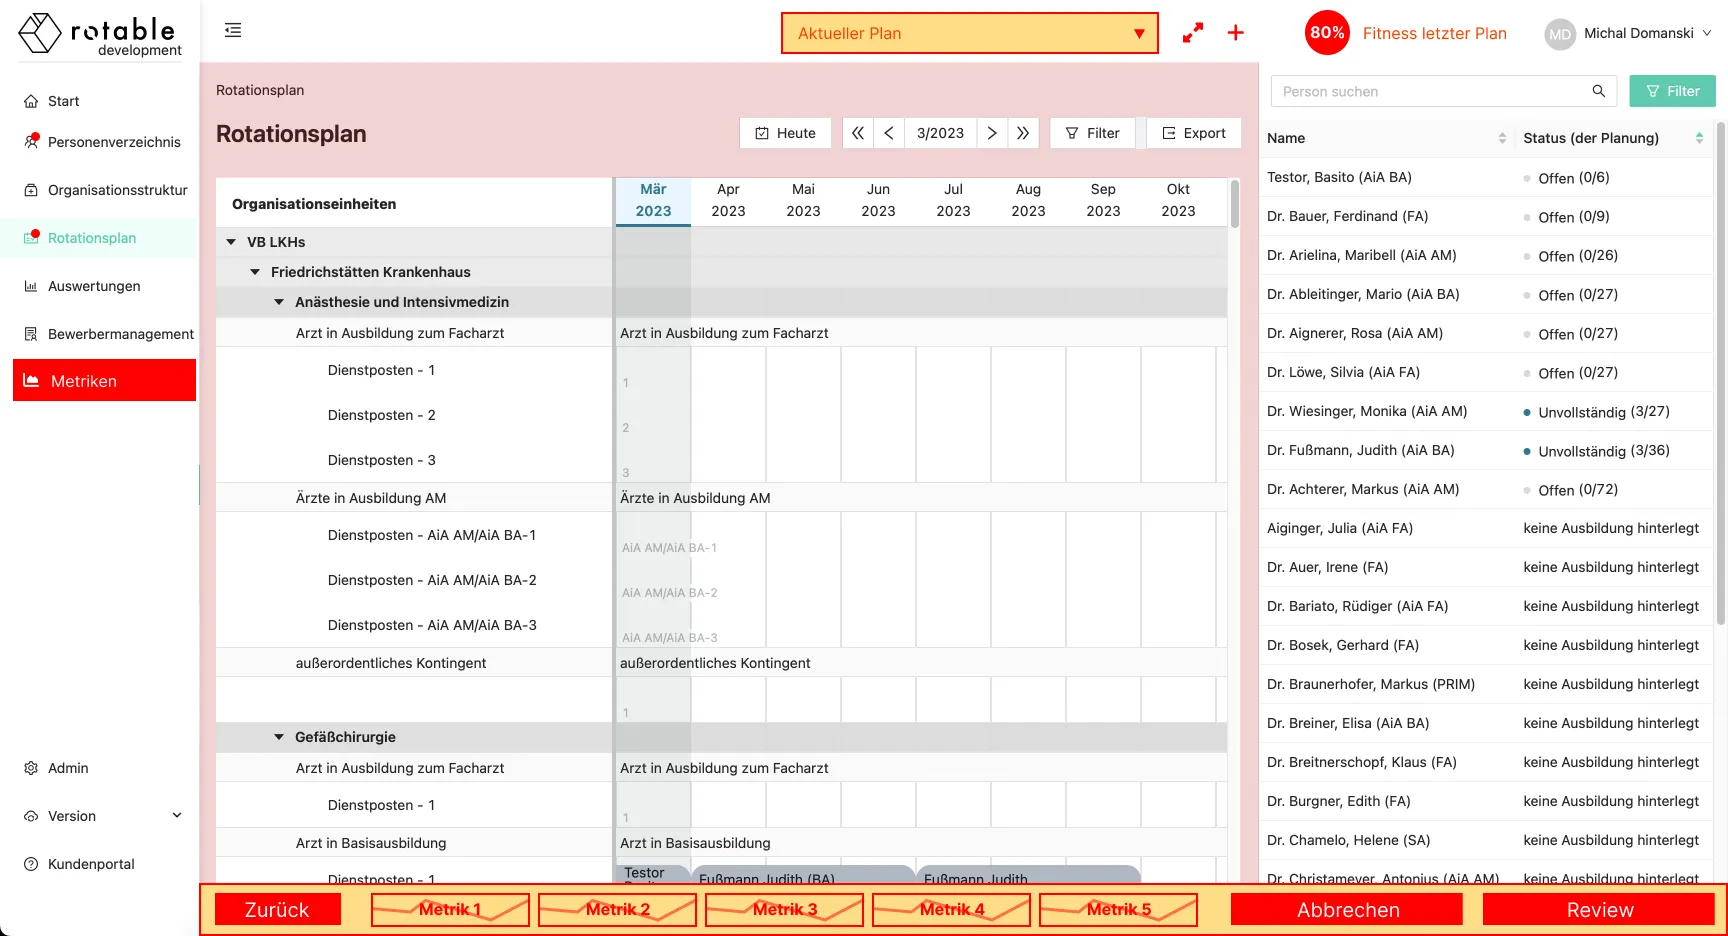The image size is (1728, 936).
Task: Navigate to Auswertungen in the sidebar
Action: click(94, 286)
